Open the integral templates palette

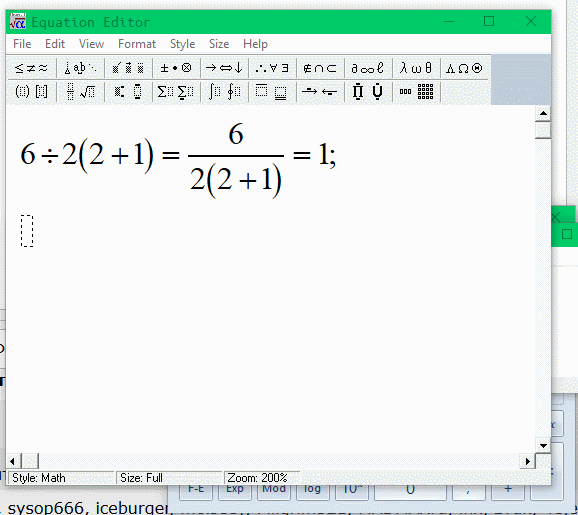point(224,92)
